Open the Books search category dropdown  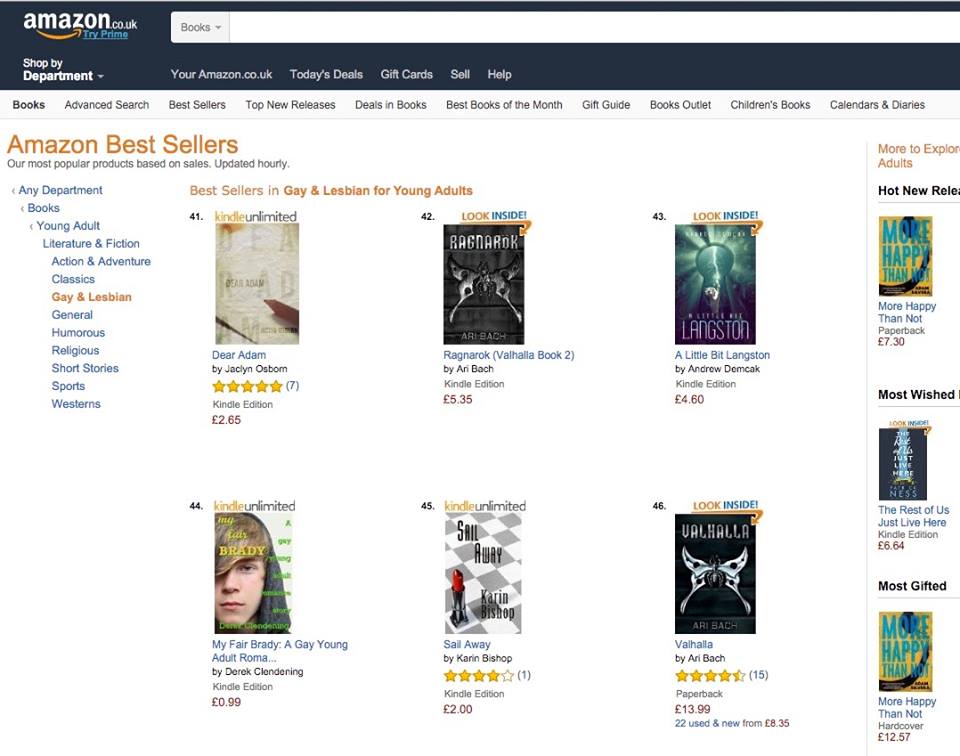(200, 28)
